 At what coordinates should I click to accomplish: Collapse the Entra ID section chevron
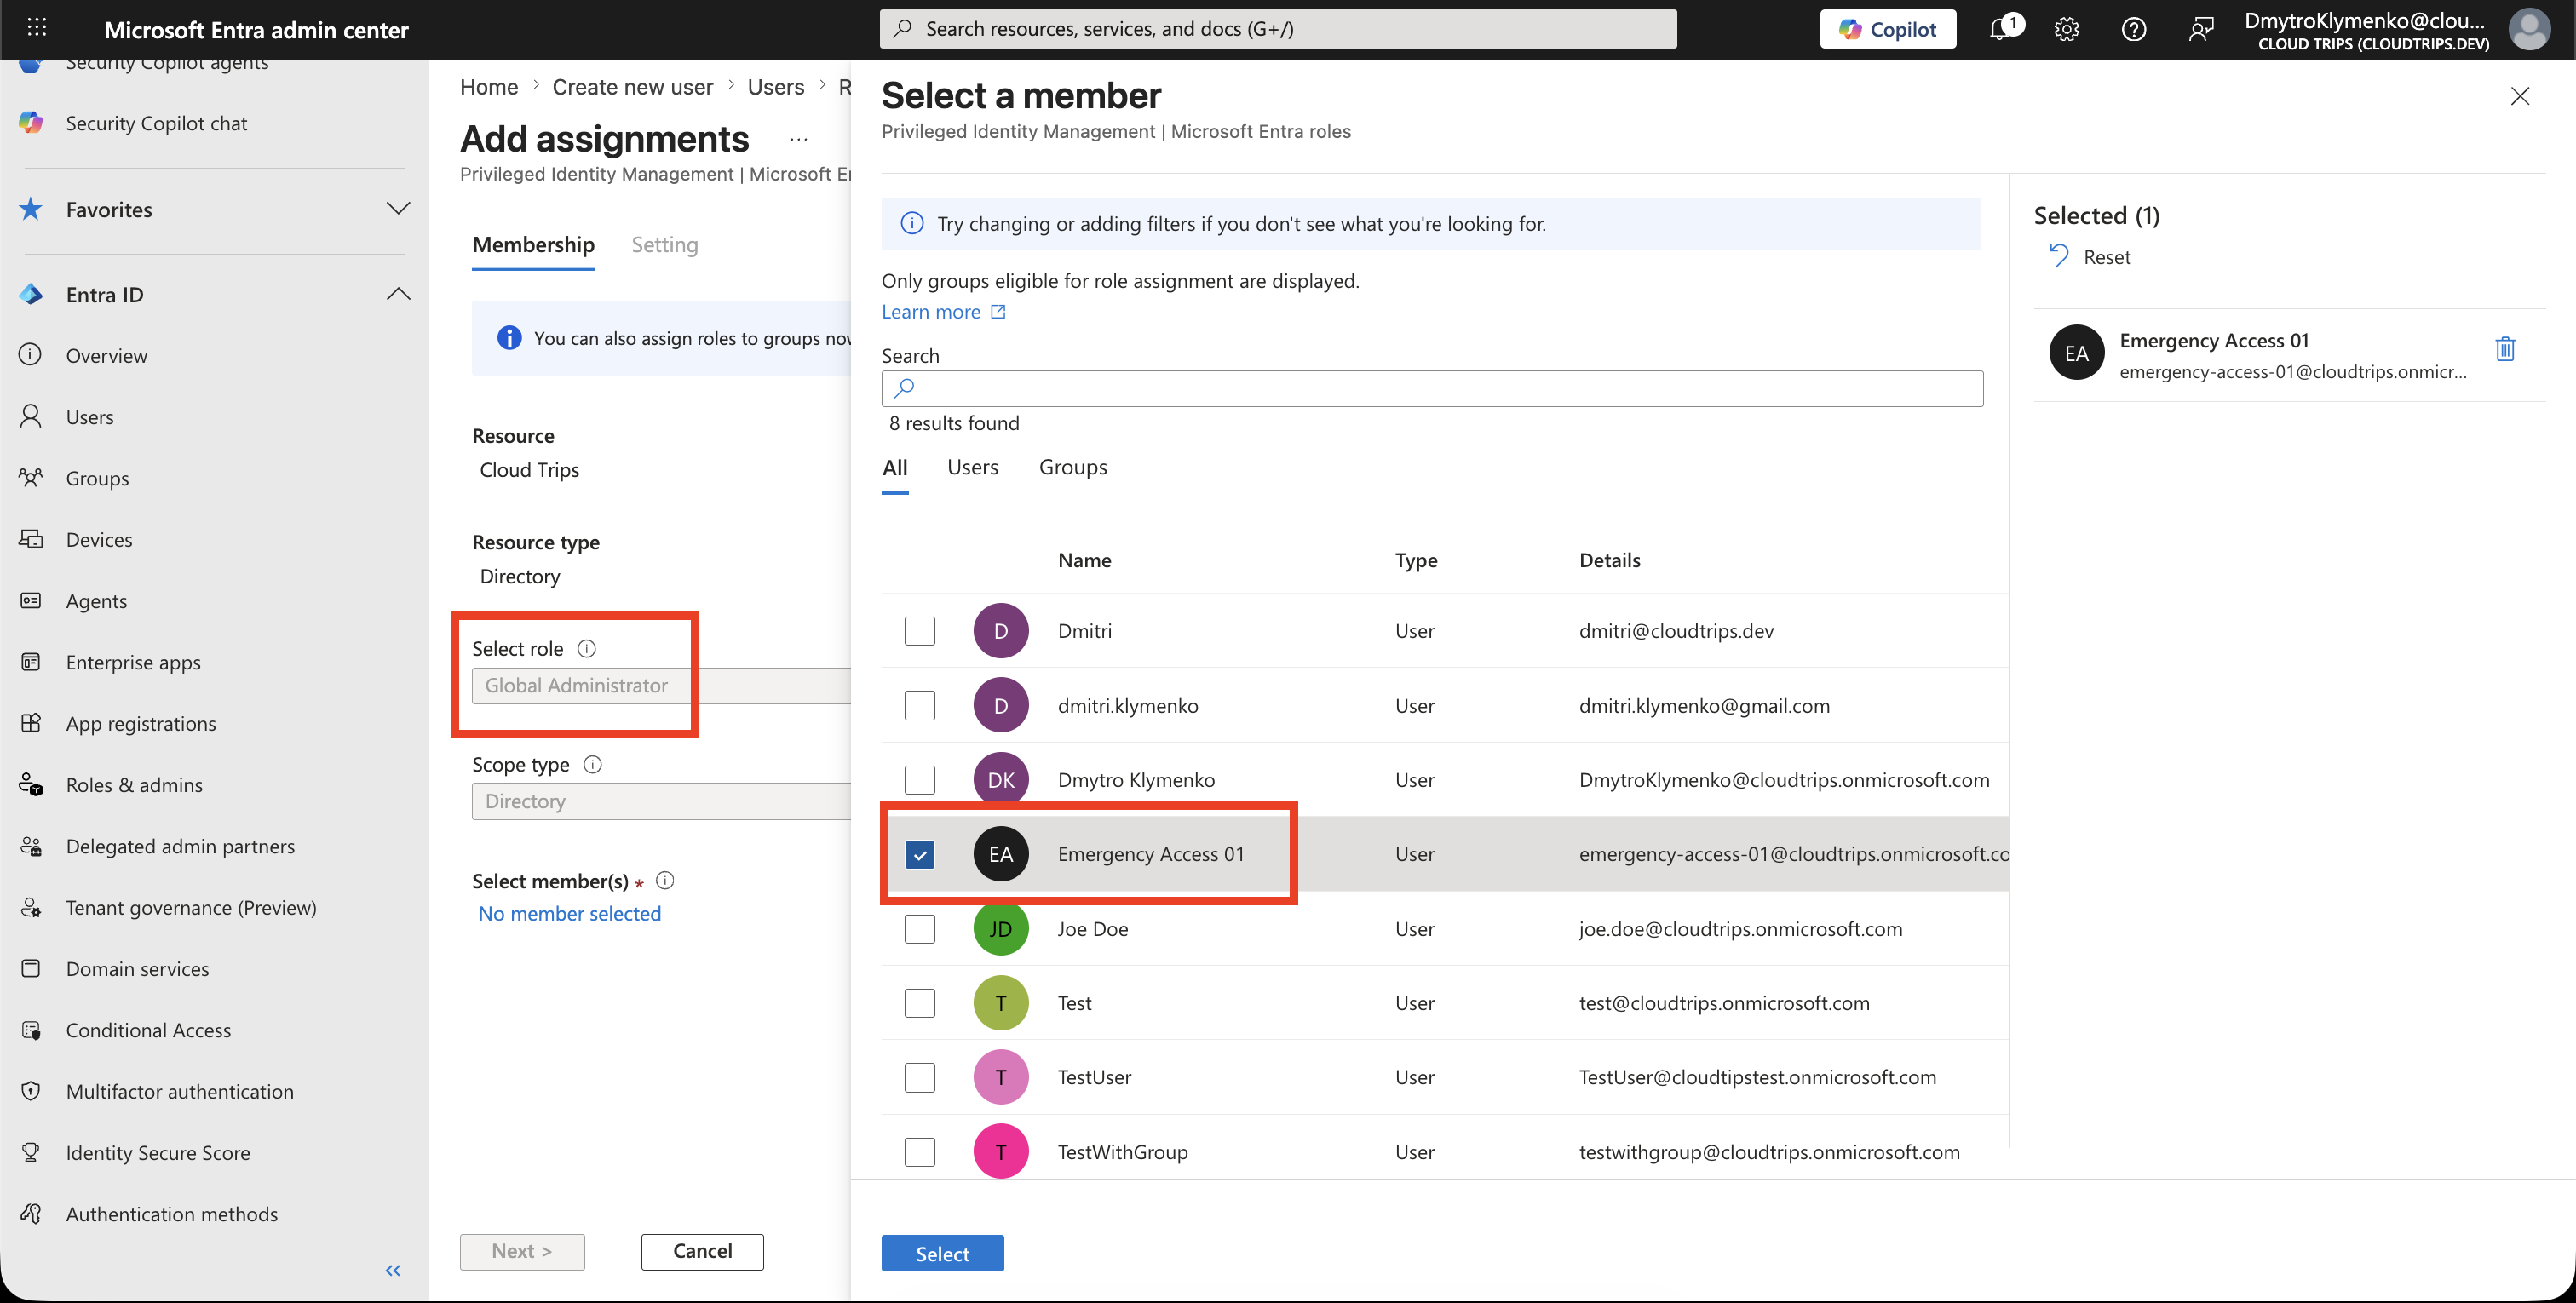[398, 294]
